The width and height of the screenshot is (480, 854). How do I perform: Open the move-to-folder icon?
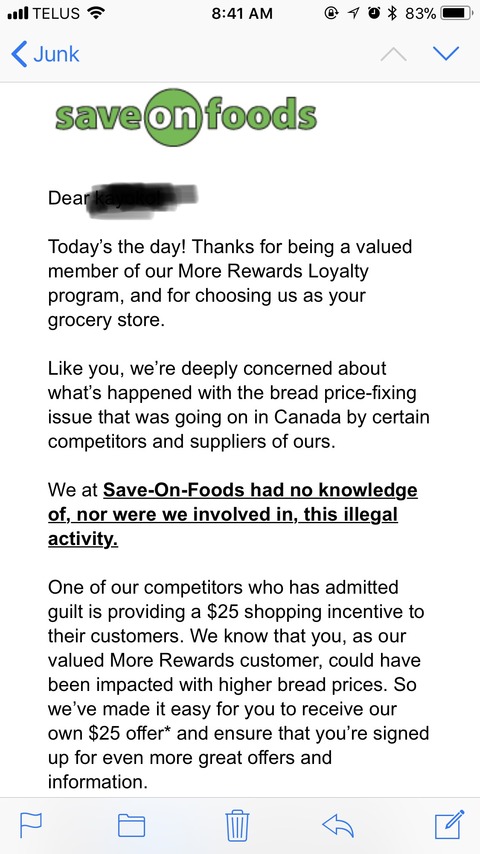click(131, 825)
